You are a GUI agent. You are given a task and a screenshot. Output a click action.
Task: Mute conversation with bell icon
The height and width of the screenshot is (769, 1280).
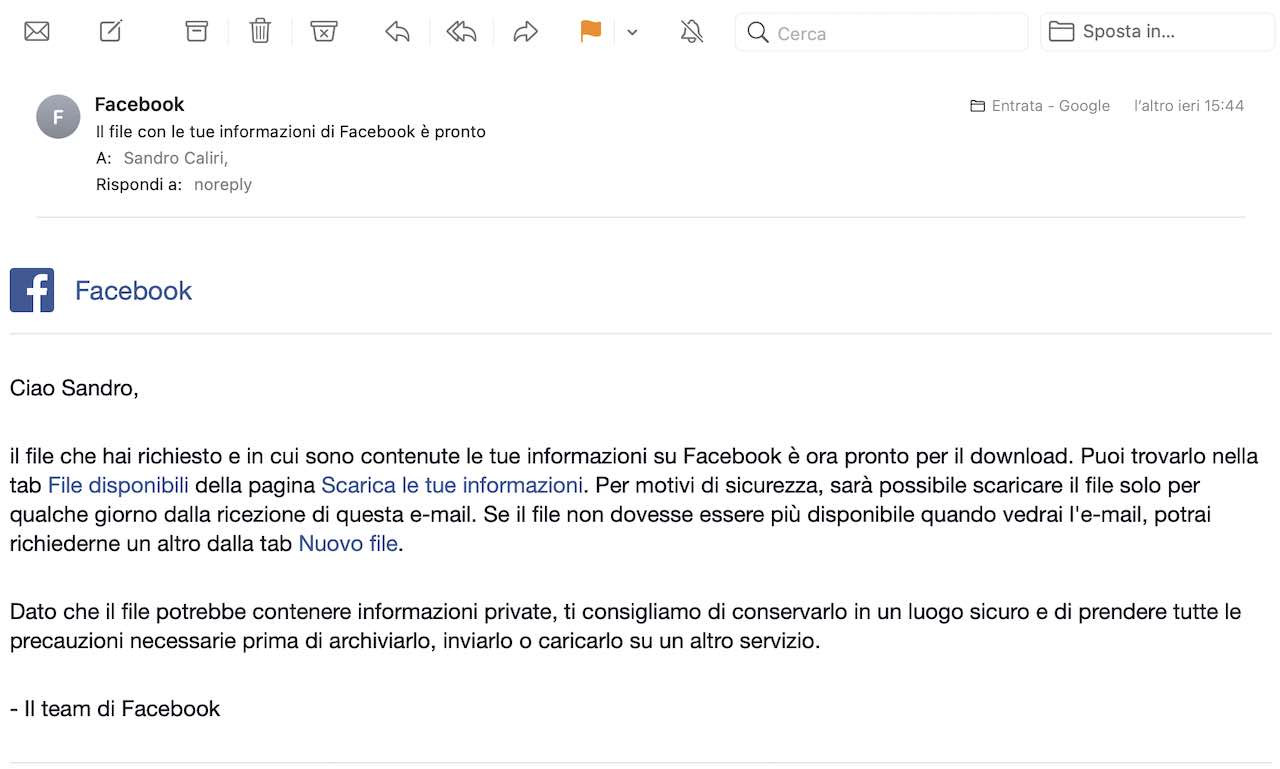coord(692,32)
